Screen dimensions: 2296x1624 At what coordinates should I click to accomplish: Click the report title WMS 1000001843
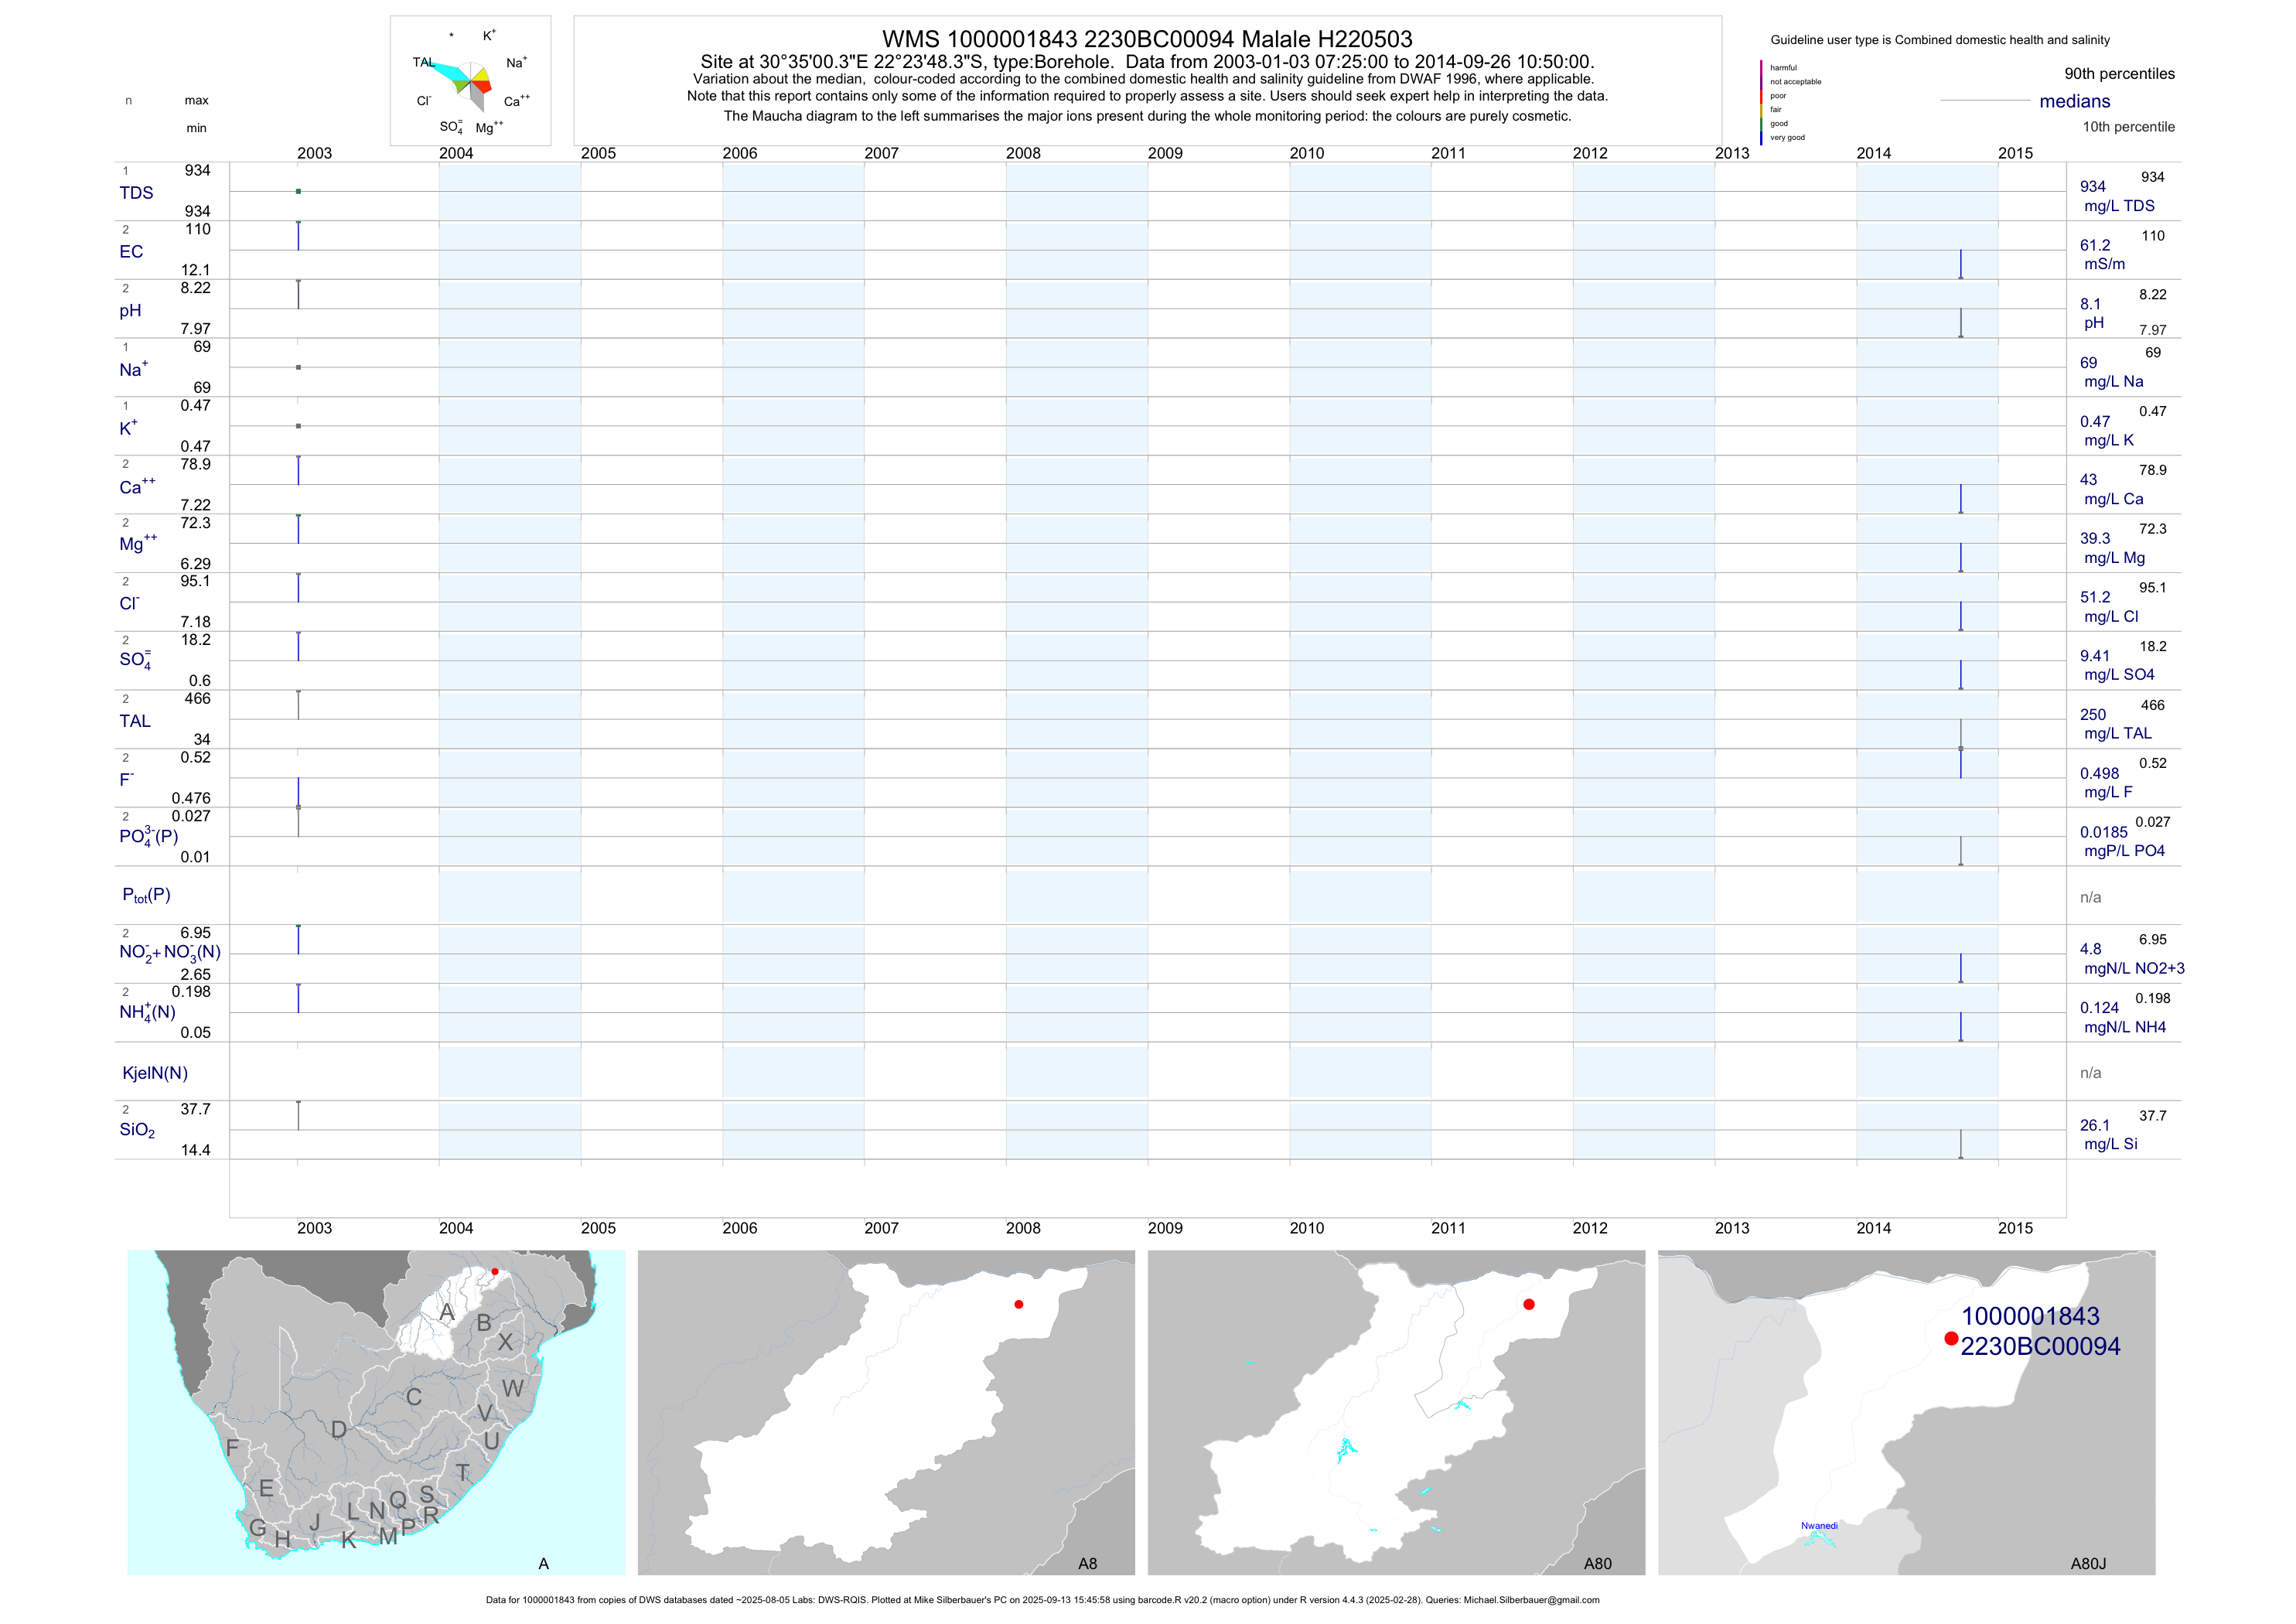coord(1147,39)
